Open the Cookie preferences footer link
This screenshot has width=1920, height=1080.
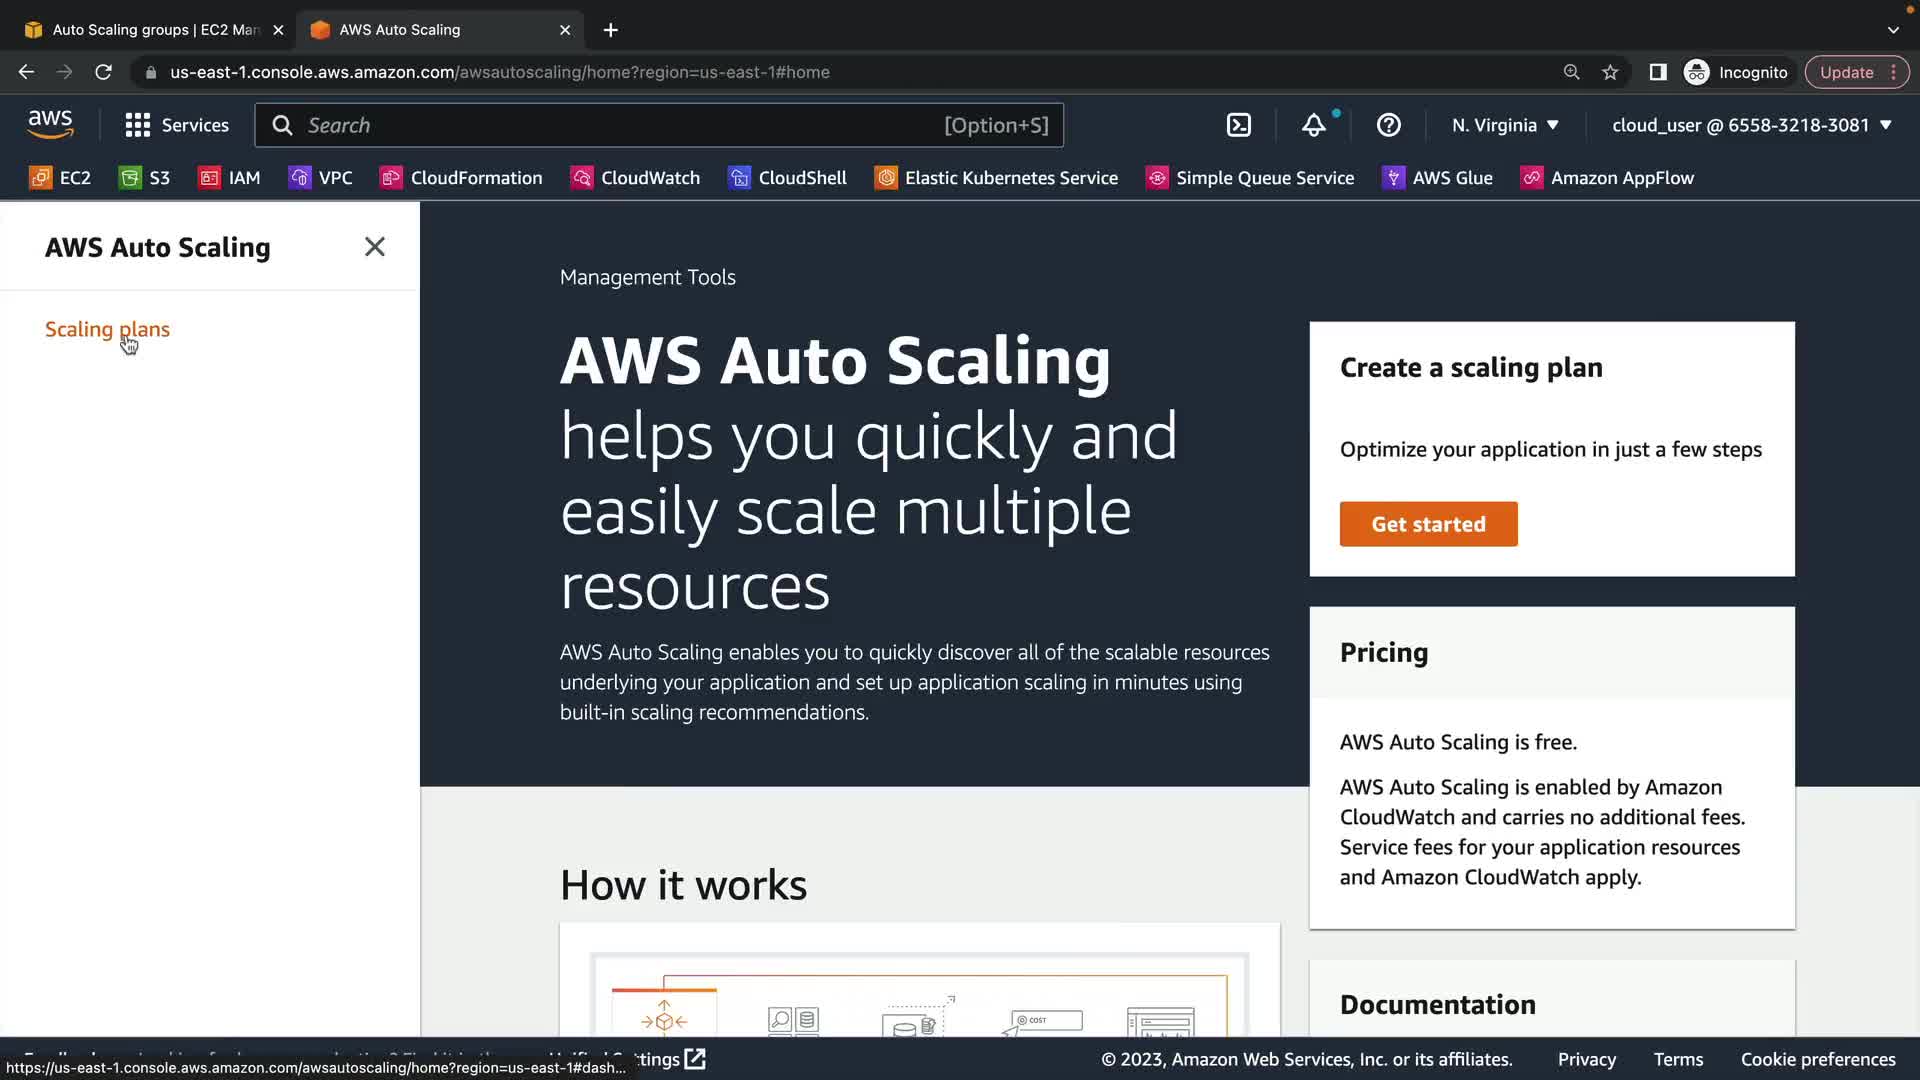[x=1817, y=1059]
